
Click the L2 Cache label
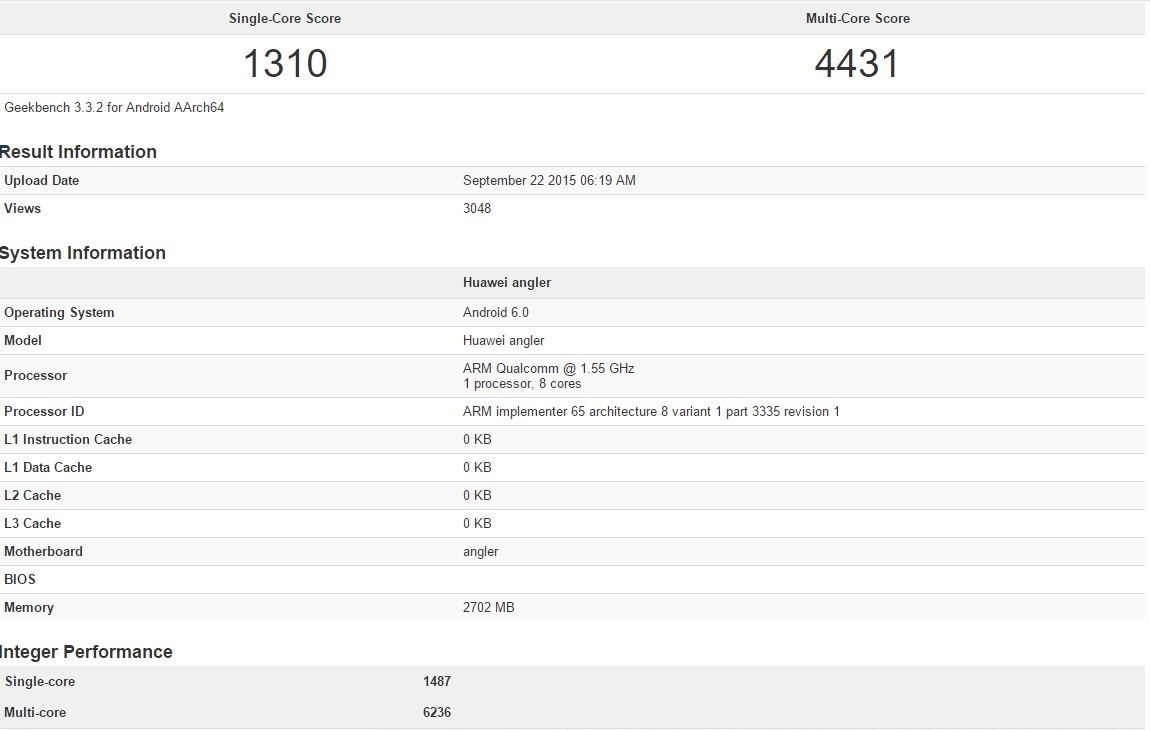pyautogui.click(x=32, y=495)
